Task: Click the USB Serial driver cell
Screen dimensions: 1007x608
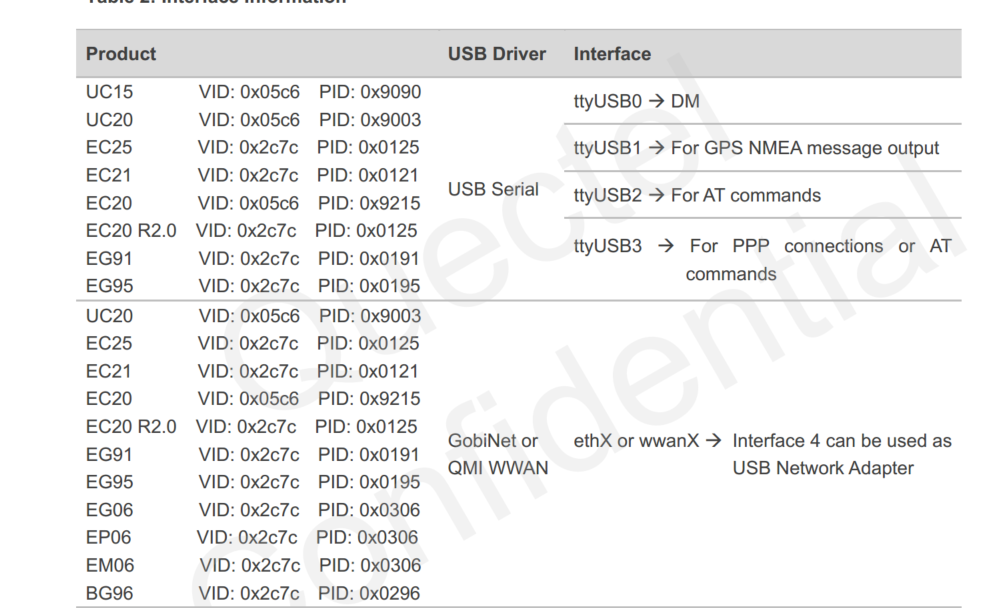Action: [493, 189]
